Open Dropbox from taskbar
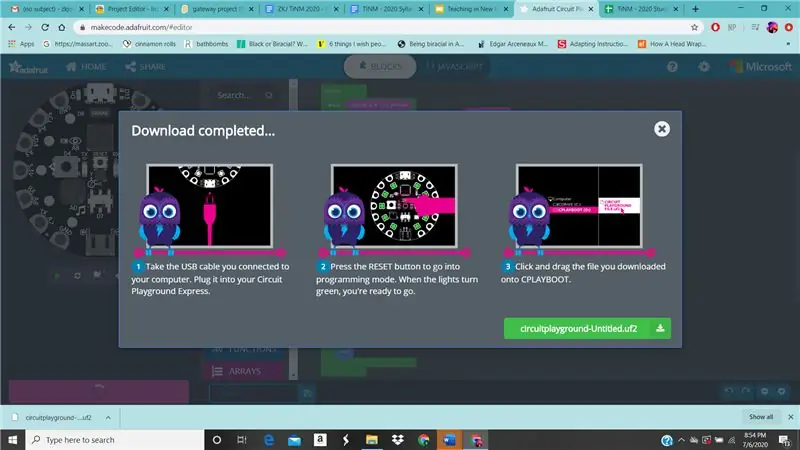The image size is (800, 450). point(397,440)
